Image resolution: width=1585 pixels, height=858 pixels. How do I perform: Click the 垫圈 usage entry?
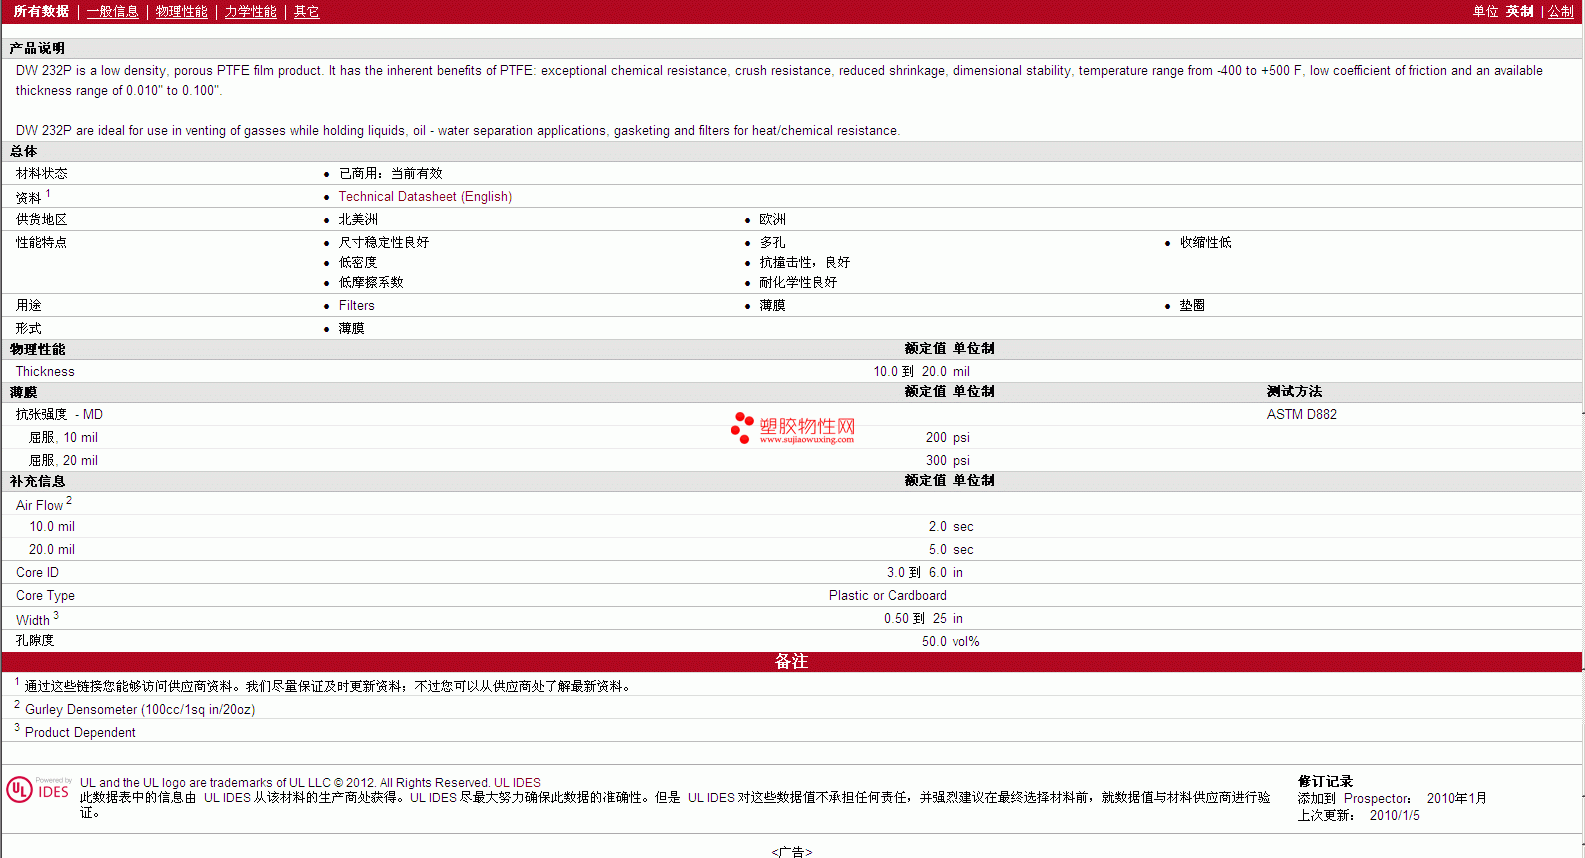point(1191,306)
